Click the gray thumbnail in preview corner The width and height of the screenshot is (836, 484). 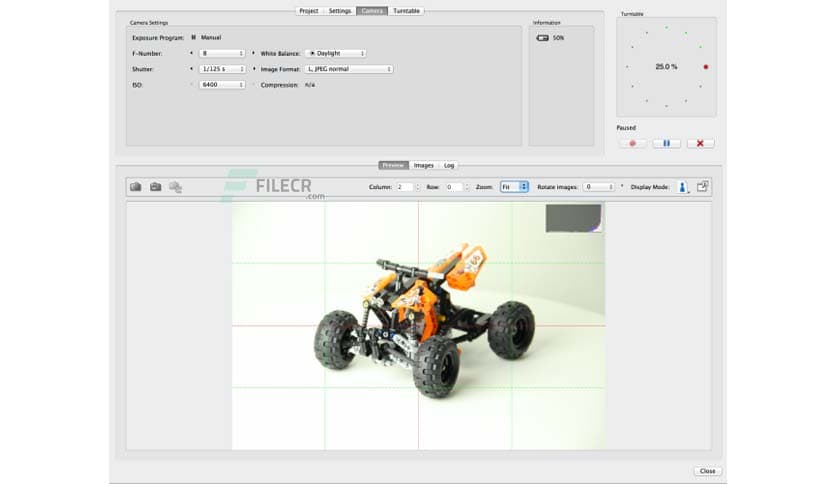click(x=573, y=217)
